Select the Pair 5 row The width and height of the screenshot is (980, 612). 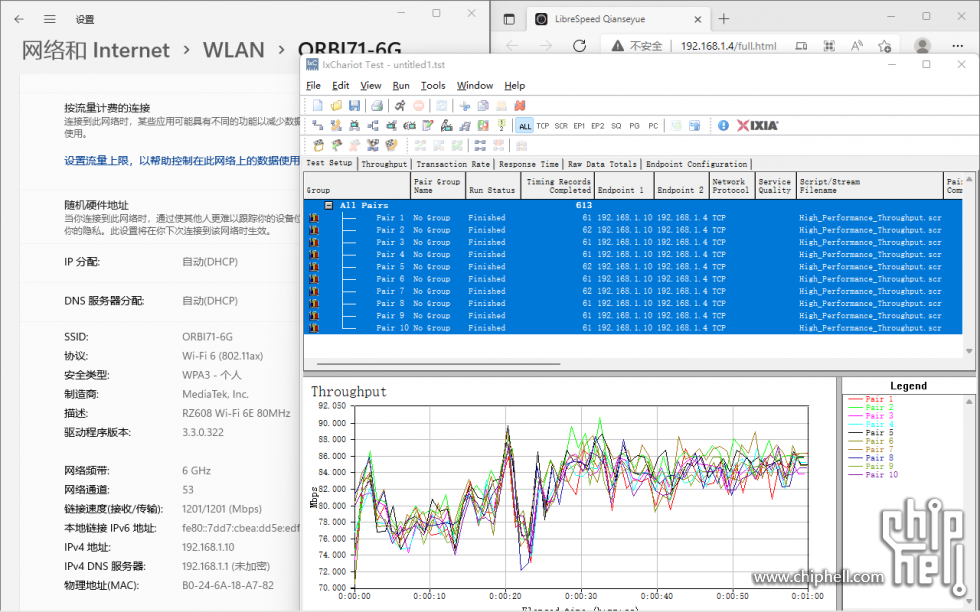632,266
